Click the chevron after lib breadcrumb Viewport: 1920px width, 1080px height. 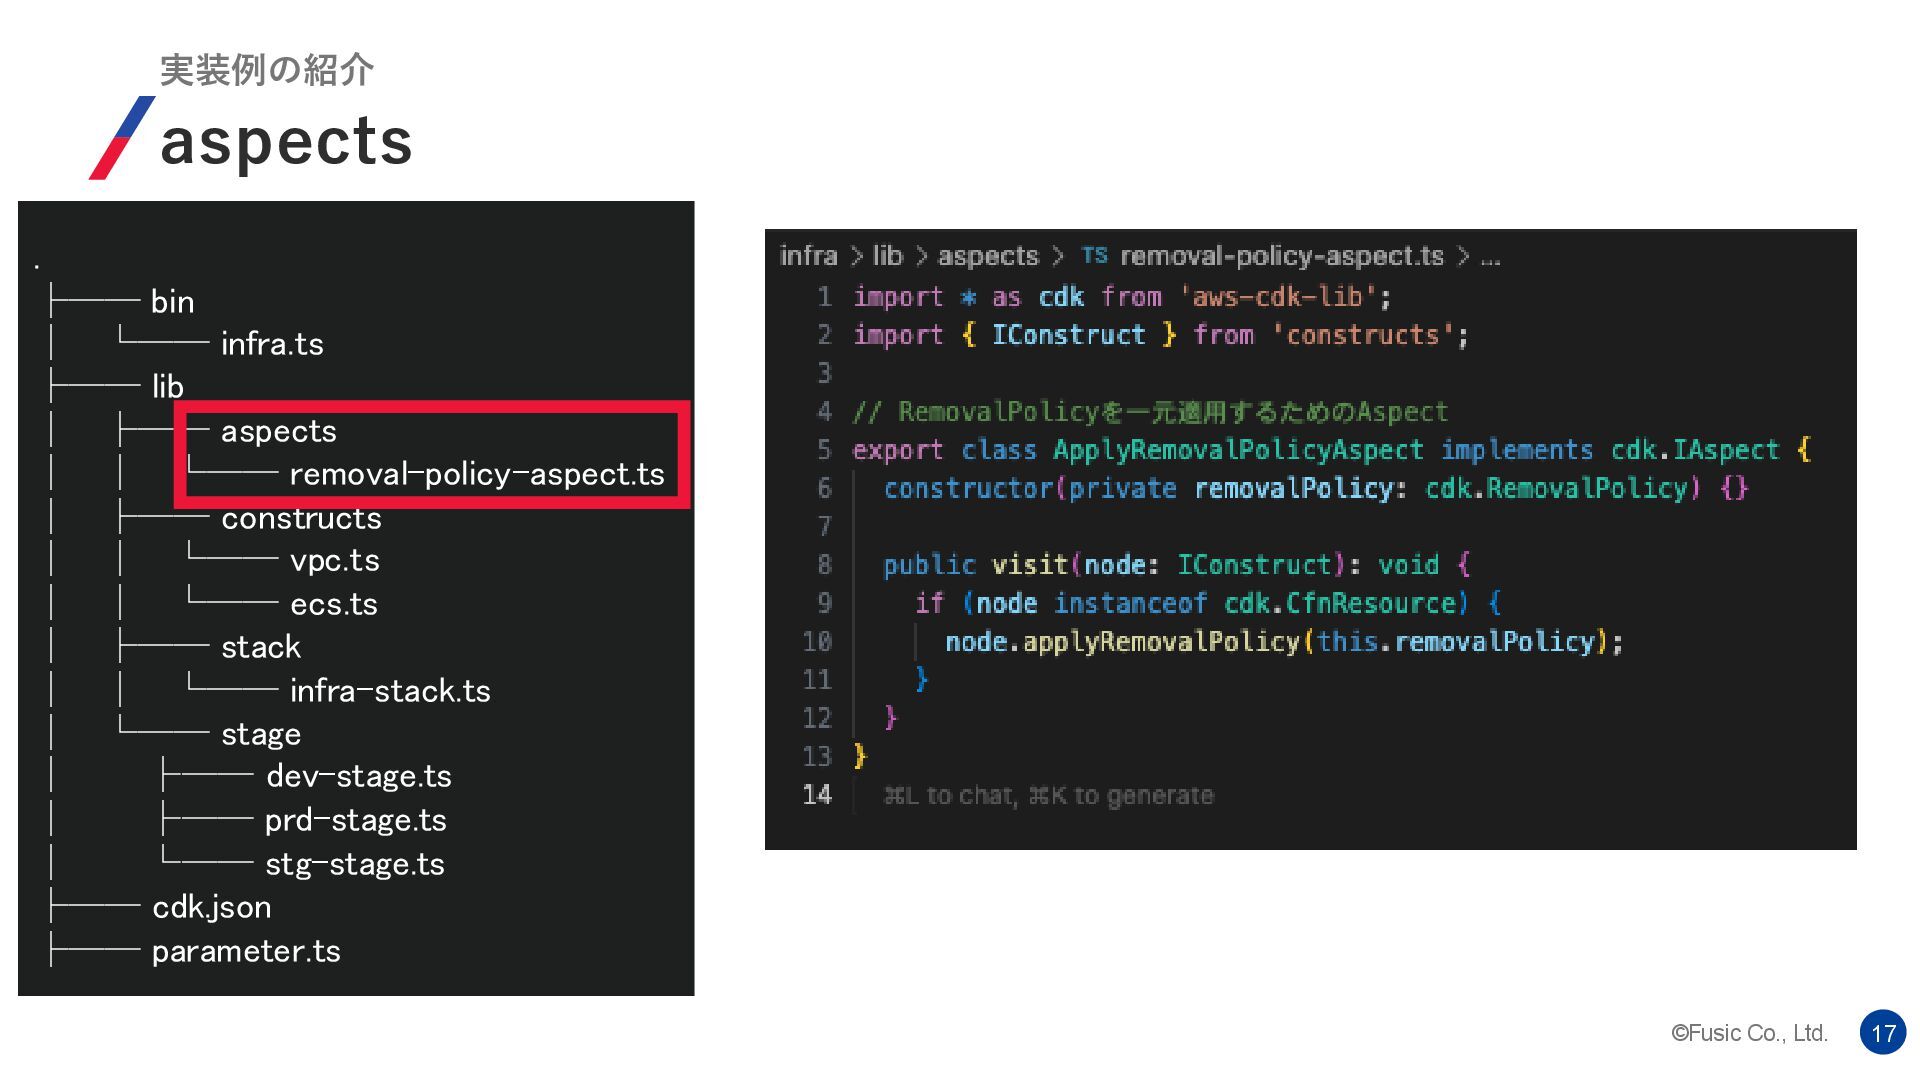921,257
